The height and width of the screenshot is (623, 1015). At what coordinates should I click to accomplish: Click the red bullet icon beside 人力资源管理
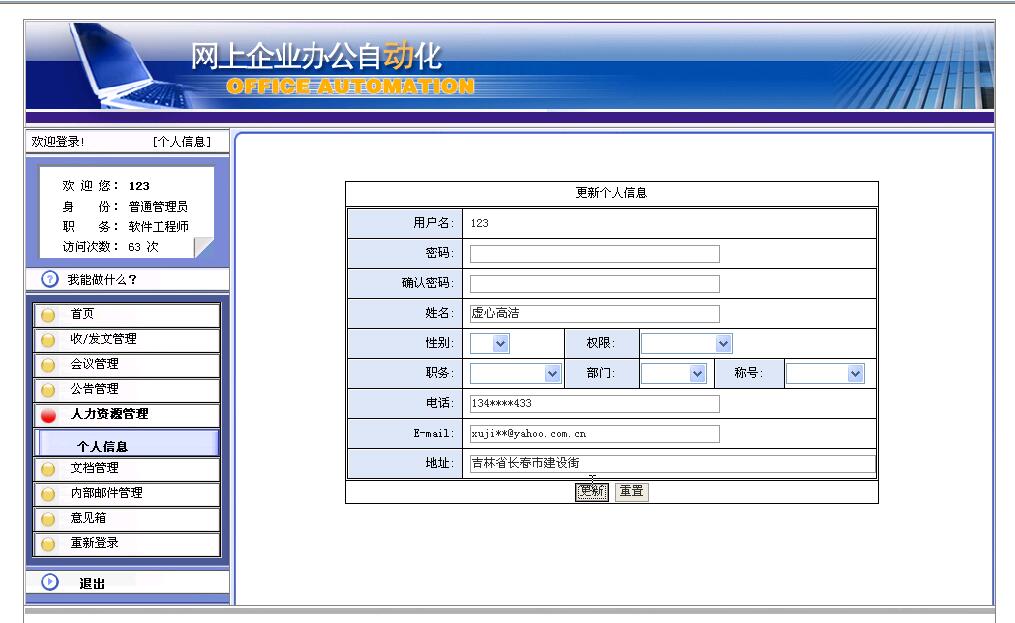pos(48,415)
